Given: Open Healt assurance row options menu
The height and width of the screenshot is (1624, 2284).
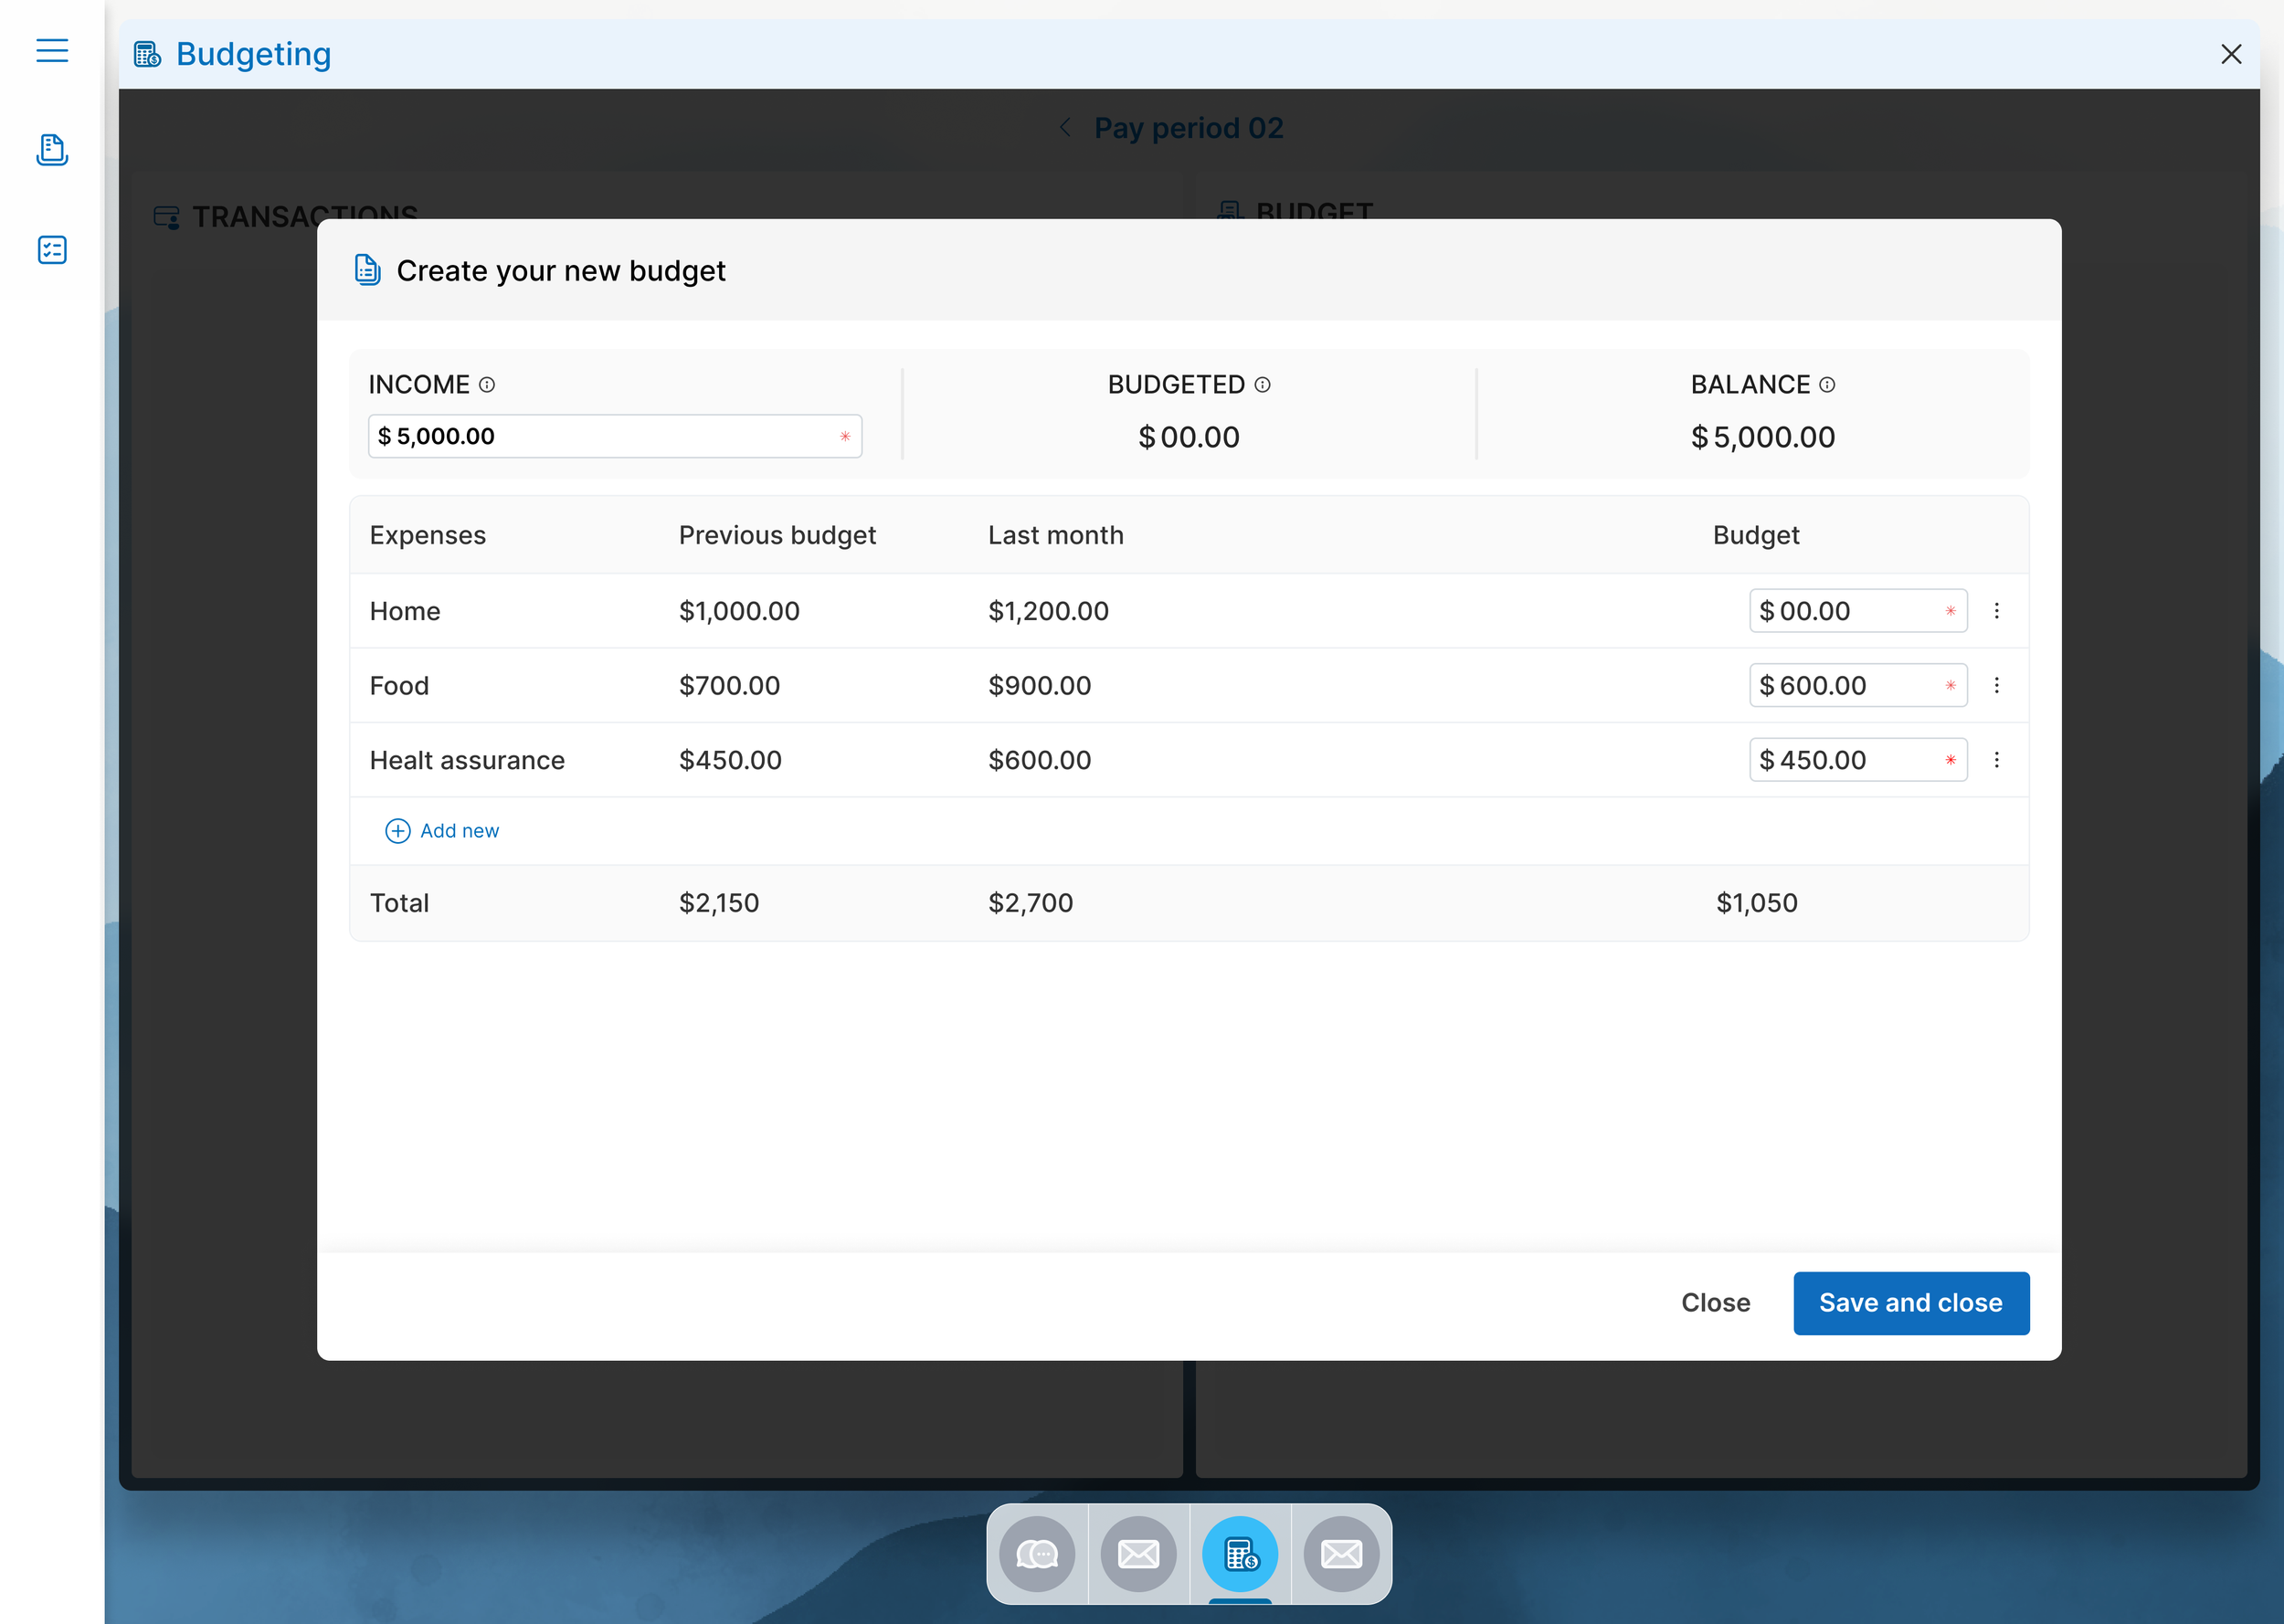Looking at the screenshot, I should (1997, 760).
